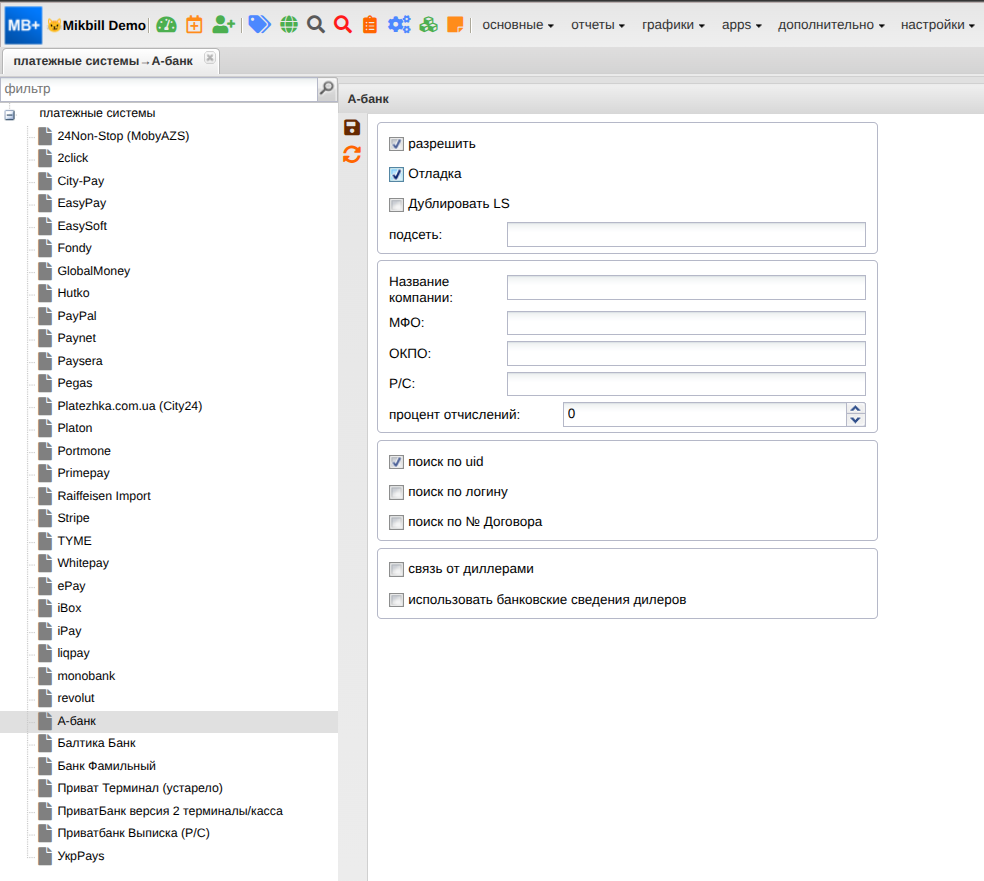984x881 pixels.
Task: Click the orange calendar plus icon
Action: click(x=195, y=25)
